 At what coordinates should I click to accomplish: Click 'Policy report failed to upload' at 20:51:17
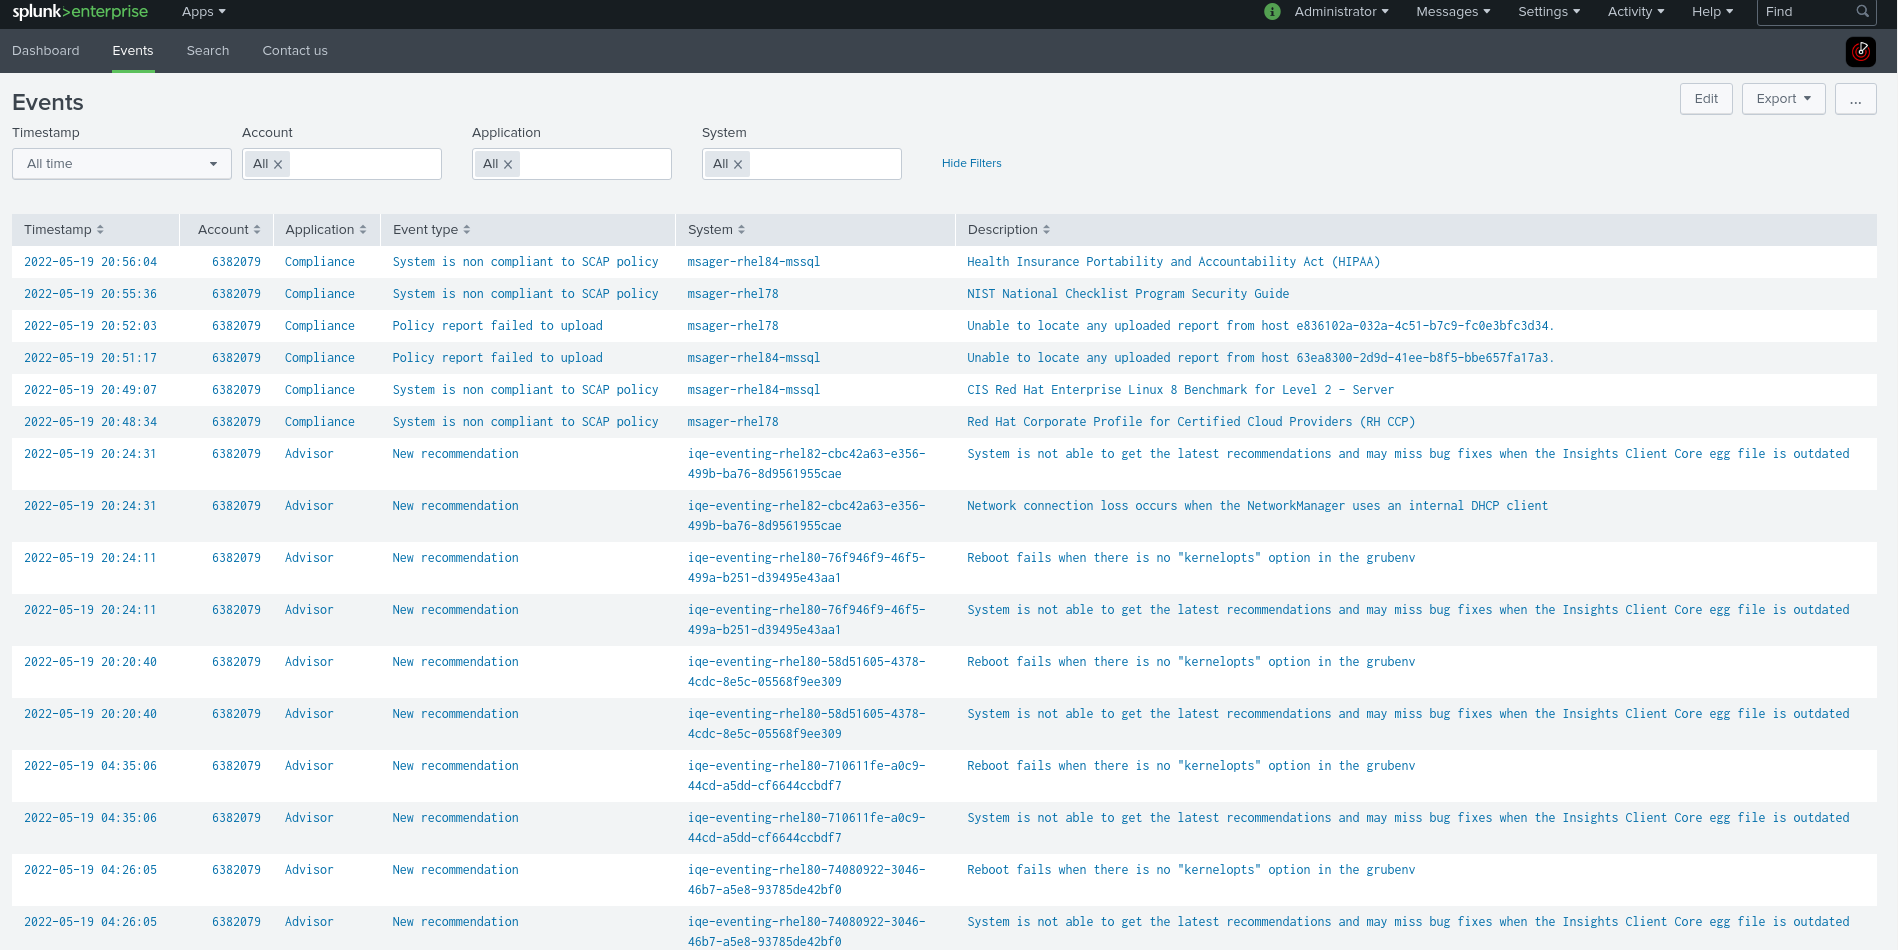498,358
